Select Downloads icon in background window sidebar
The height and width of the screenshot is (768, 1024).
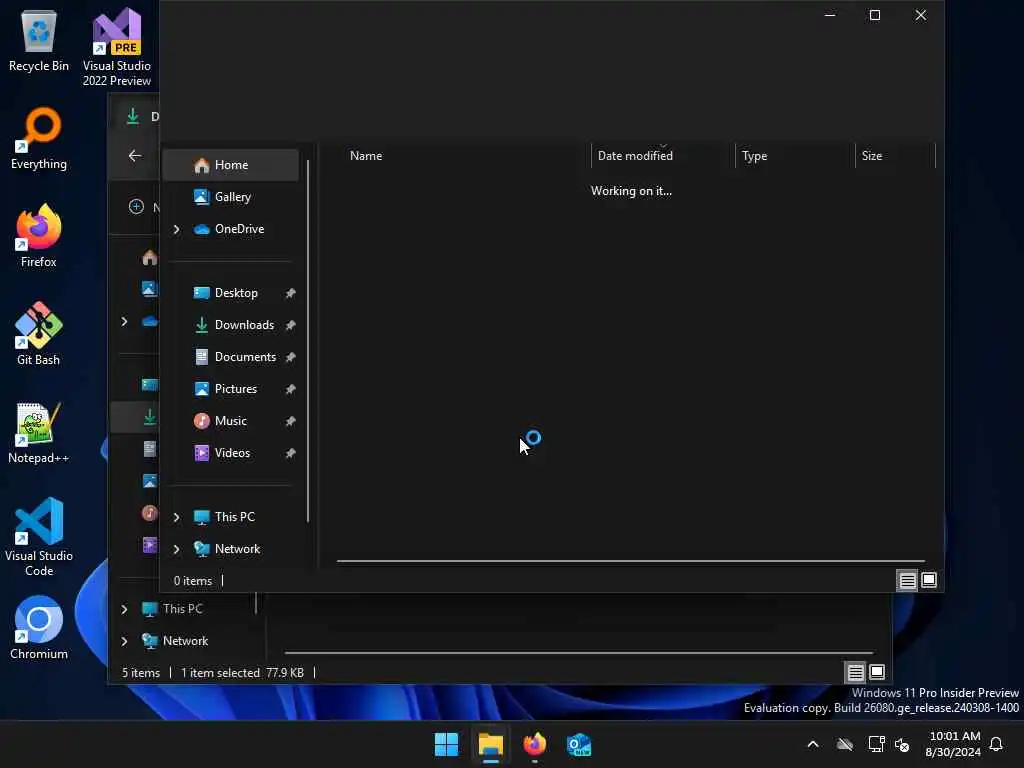[x=150, y=417]
